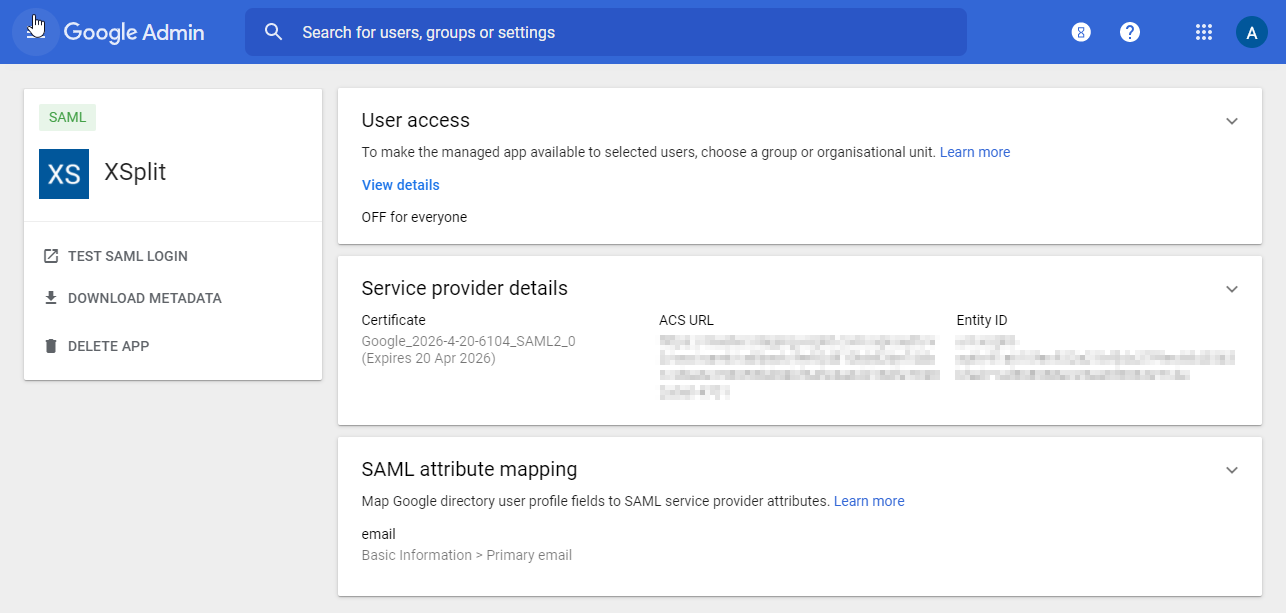Focus the search users, groups or settings field
Viewport: 1286px width, 613px height.
[605, 32]
